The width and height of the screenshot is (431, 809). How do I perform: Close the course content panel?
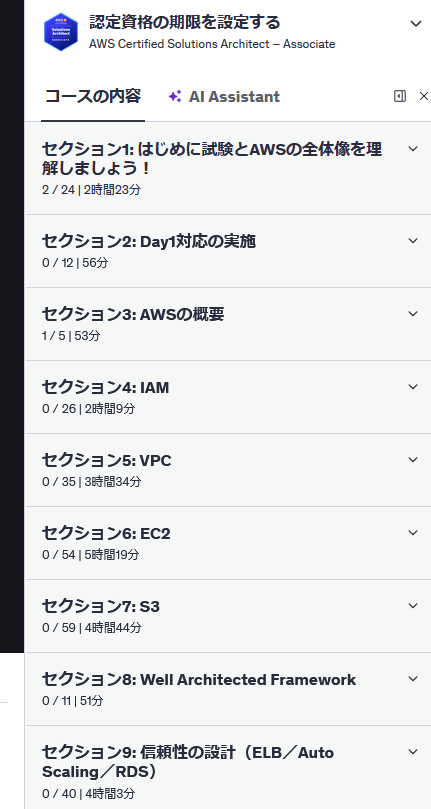[424, 96]
